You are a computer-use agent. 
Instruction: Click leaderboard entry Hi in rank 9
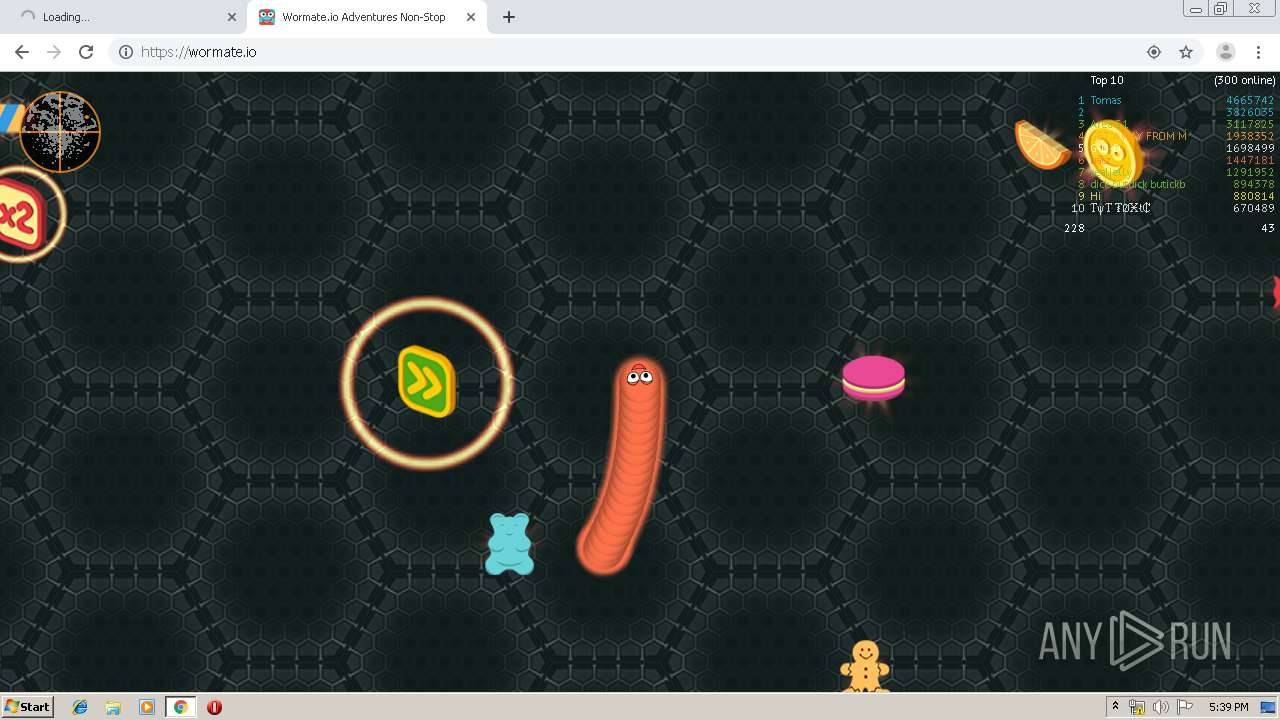click(x=1096, y=196)
